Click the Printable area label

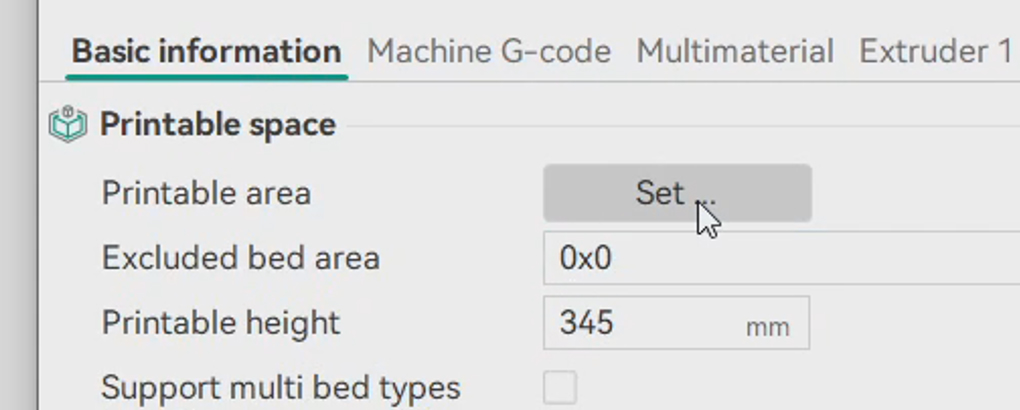tap(206, 193)
